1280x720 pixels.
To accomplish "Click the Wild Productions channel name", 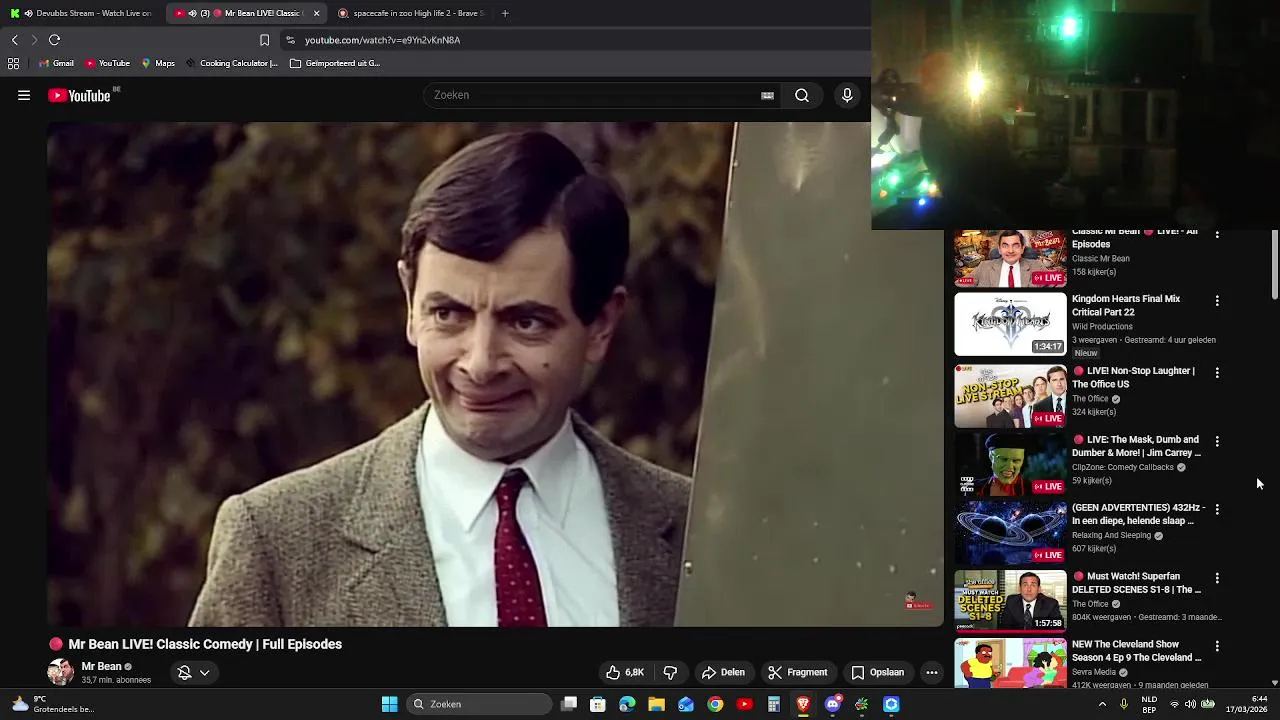I will point(1102,326).
